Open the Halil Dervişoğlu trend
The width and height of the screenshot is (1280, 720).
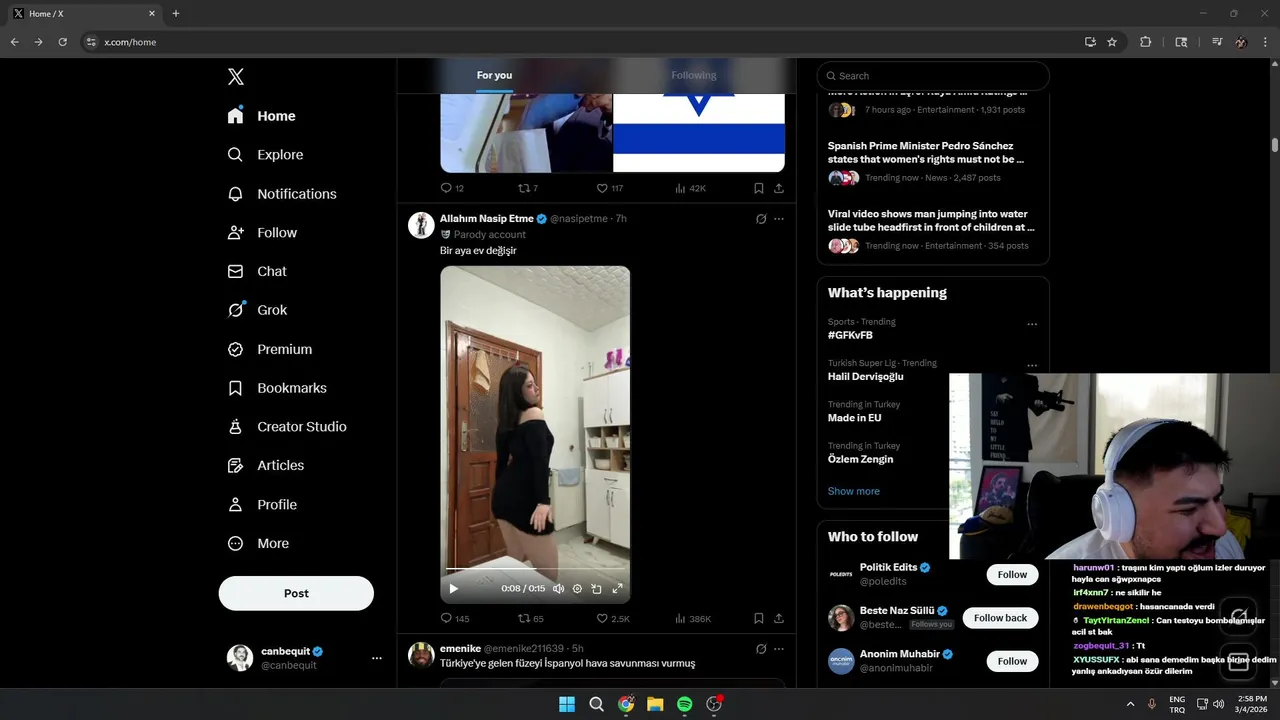click(x=865, y=377)
